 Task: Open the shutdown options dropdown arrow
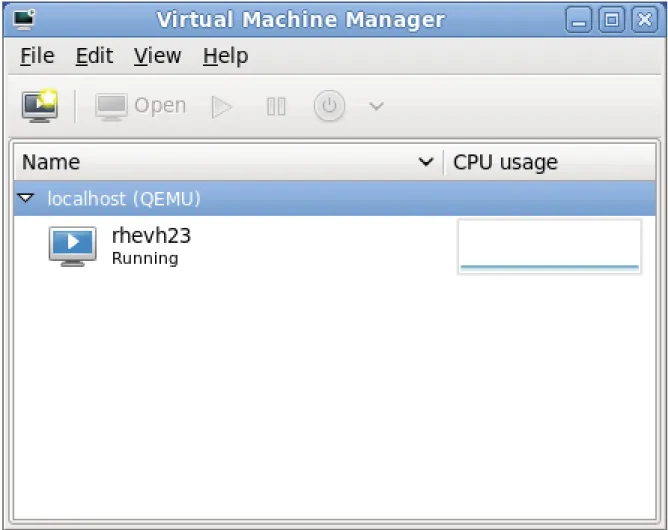tap(376, 106)
